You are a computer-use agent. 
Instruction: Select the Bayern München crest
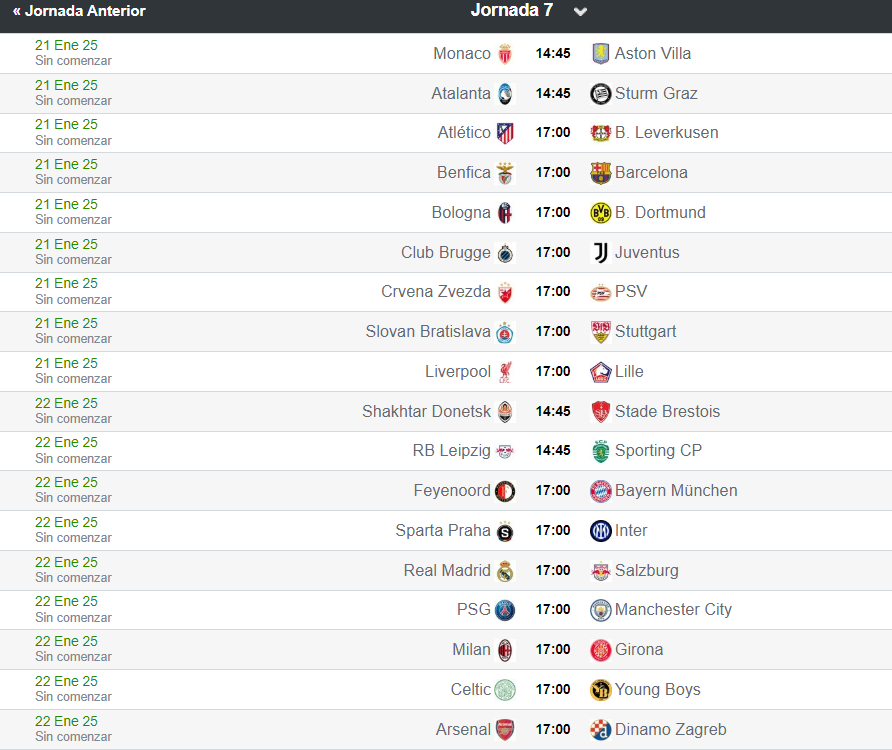(600, 491)
